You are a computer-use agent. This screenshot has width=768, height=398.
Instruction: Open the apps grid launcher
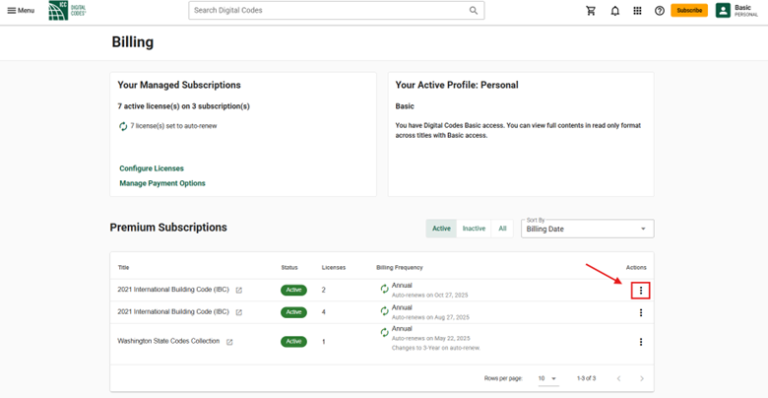637,10
